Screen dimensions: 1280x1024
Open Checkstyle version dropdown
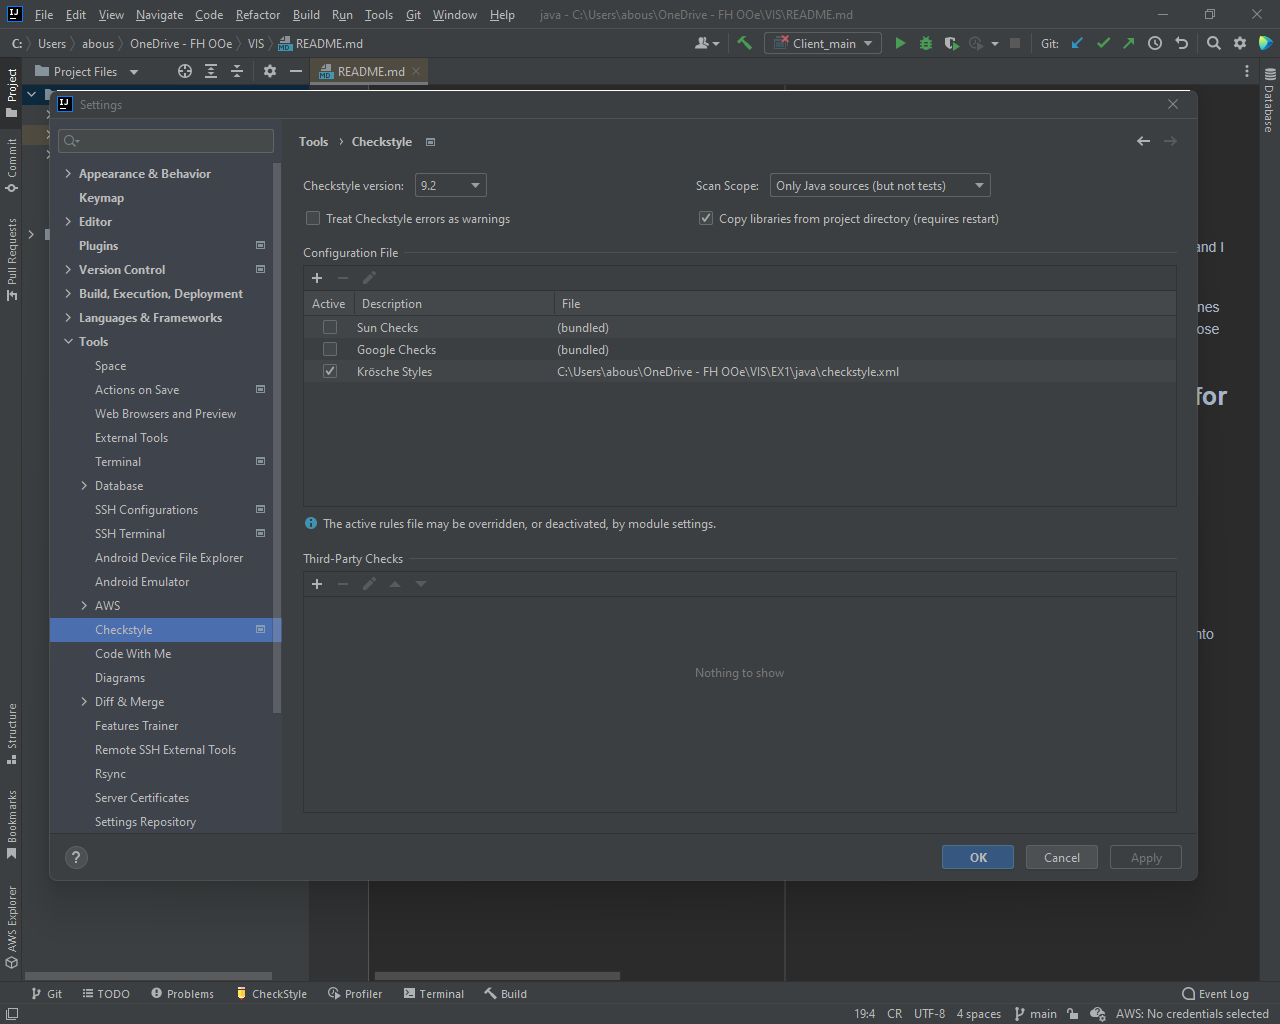[450, 185]
